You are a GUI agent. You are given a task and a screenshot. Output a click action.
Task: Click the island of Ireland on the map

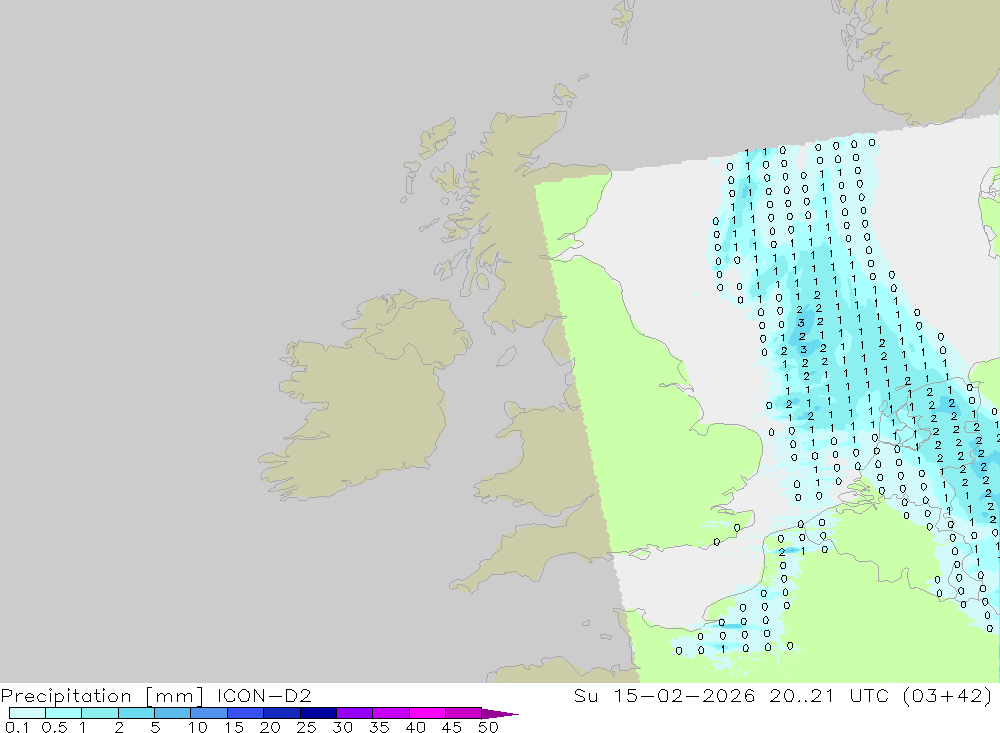365,396
